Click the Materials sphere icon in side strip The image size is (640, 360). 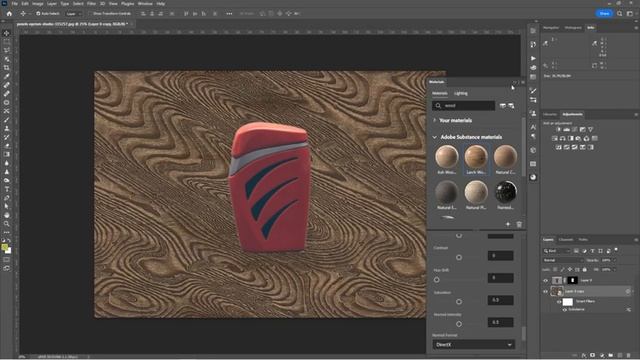click(x=533, y=177)
